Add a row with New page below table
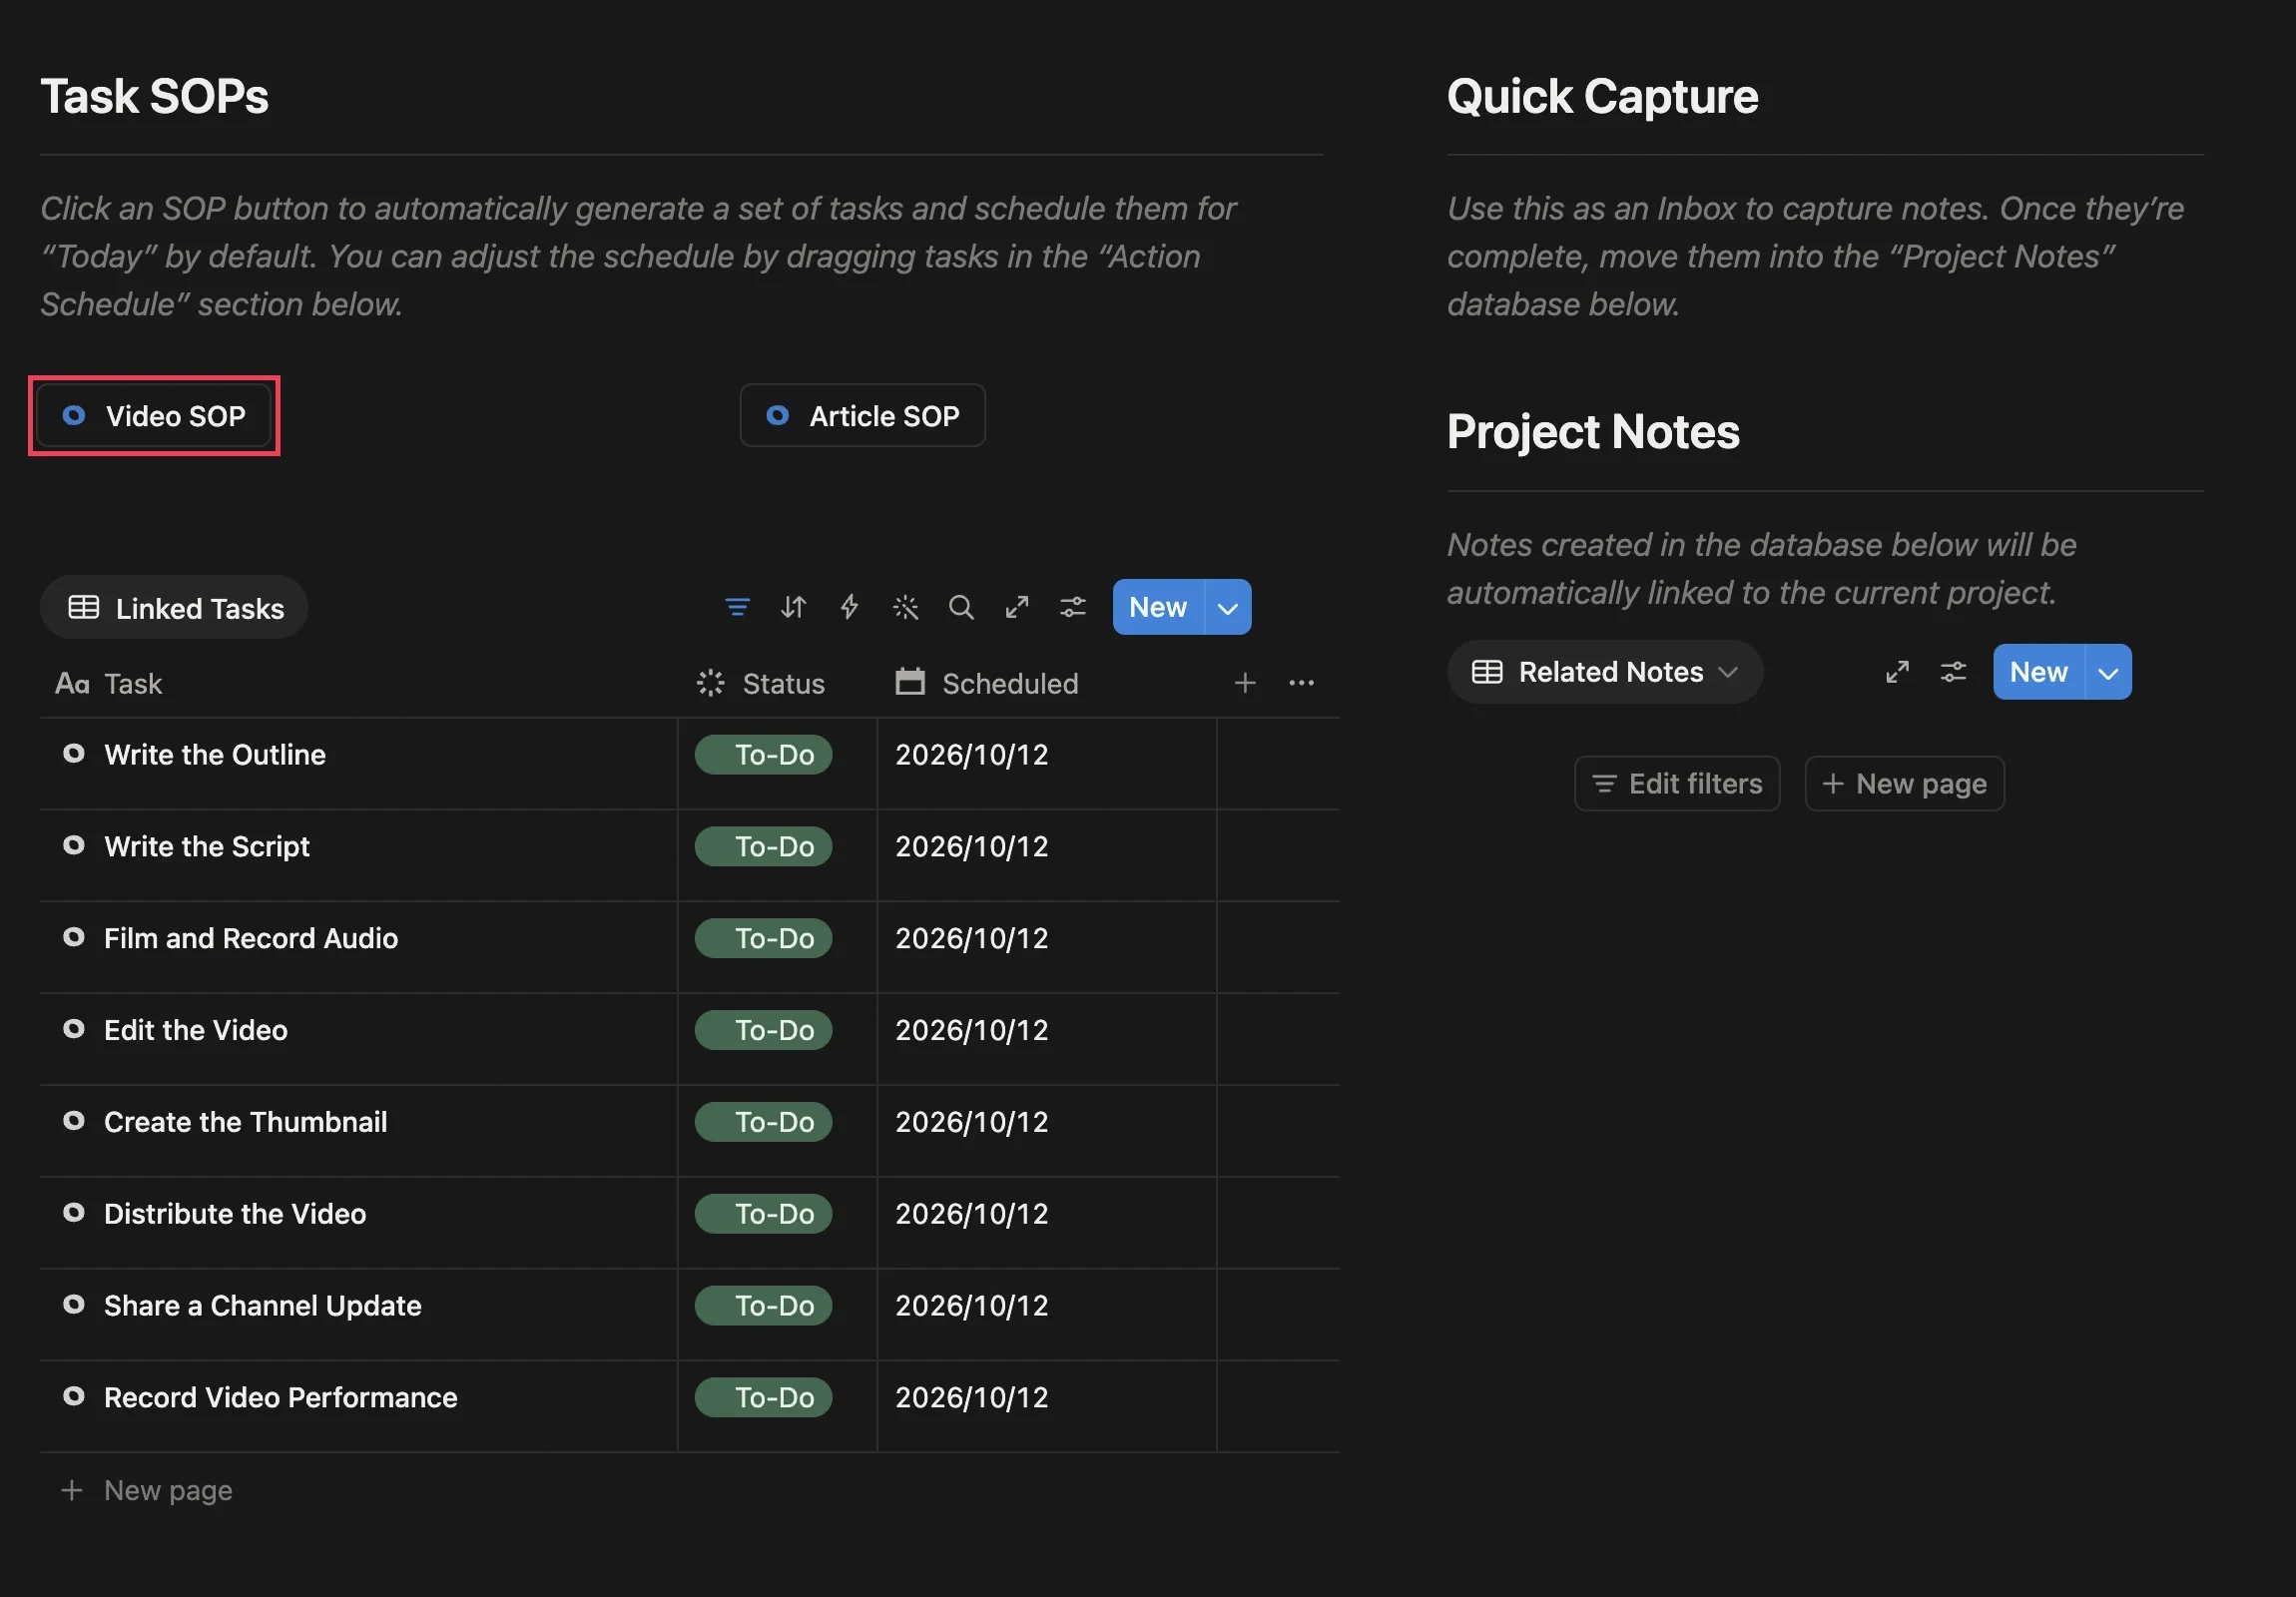Image resolution: width=2296 pixels, height=1597 pixels. [147, 1492]
